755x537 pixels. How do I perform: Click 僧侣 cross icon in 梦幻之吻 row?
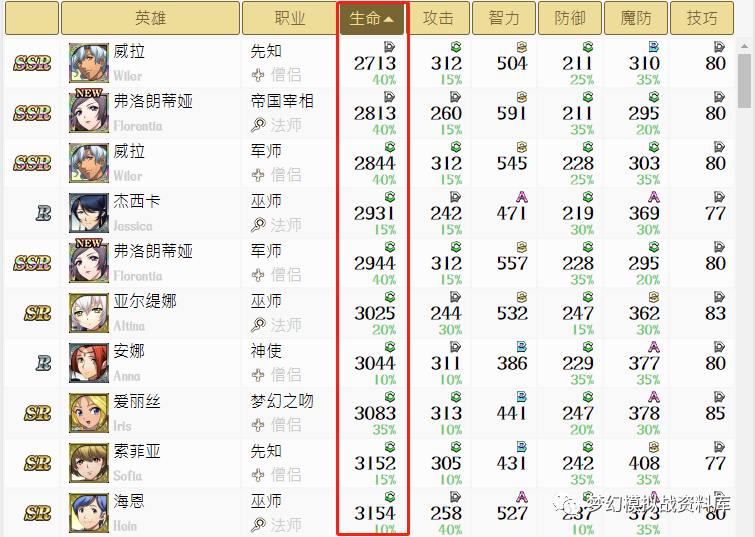[x=258, y=425]
